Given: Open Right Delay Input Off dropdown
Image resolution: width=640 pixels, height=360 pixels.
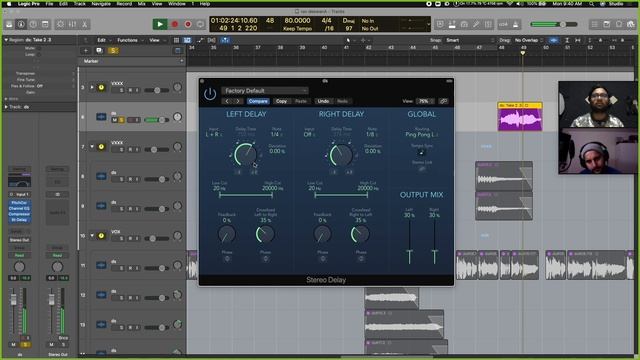Looking at the screenshot, I should click(x=309, y=134).
